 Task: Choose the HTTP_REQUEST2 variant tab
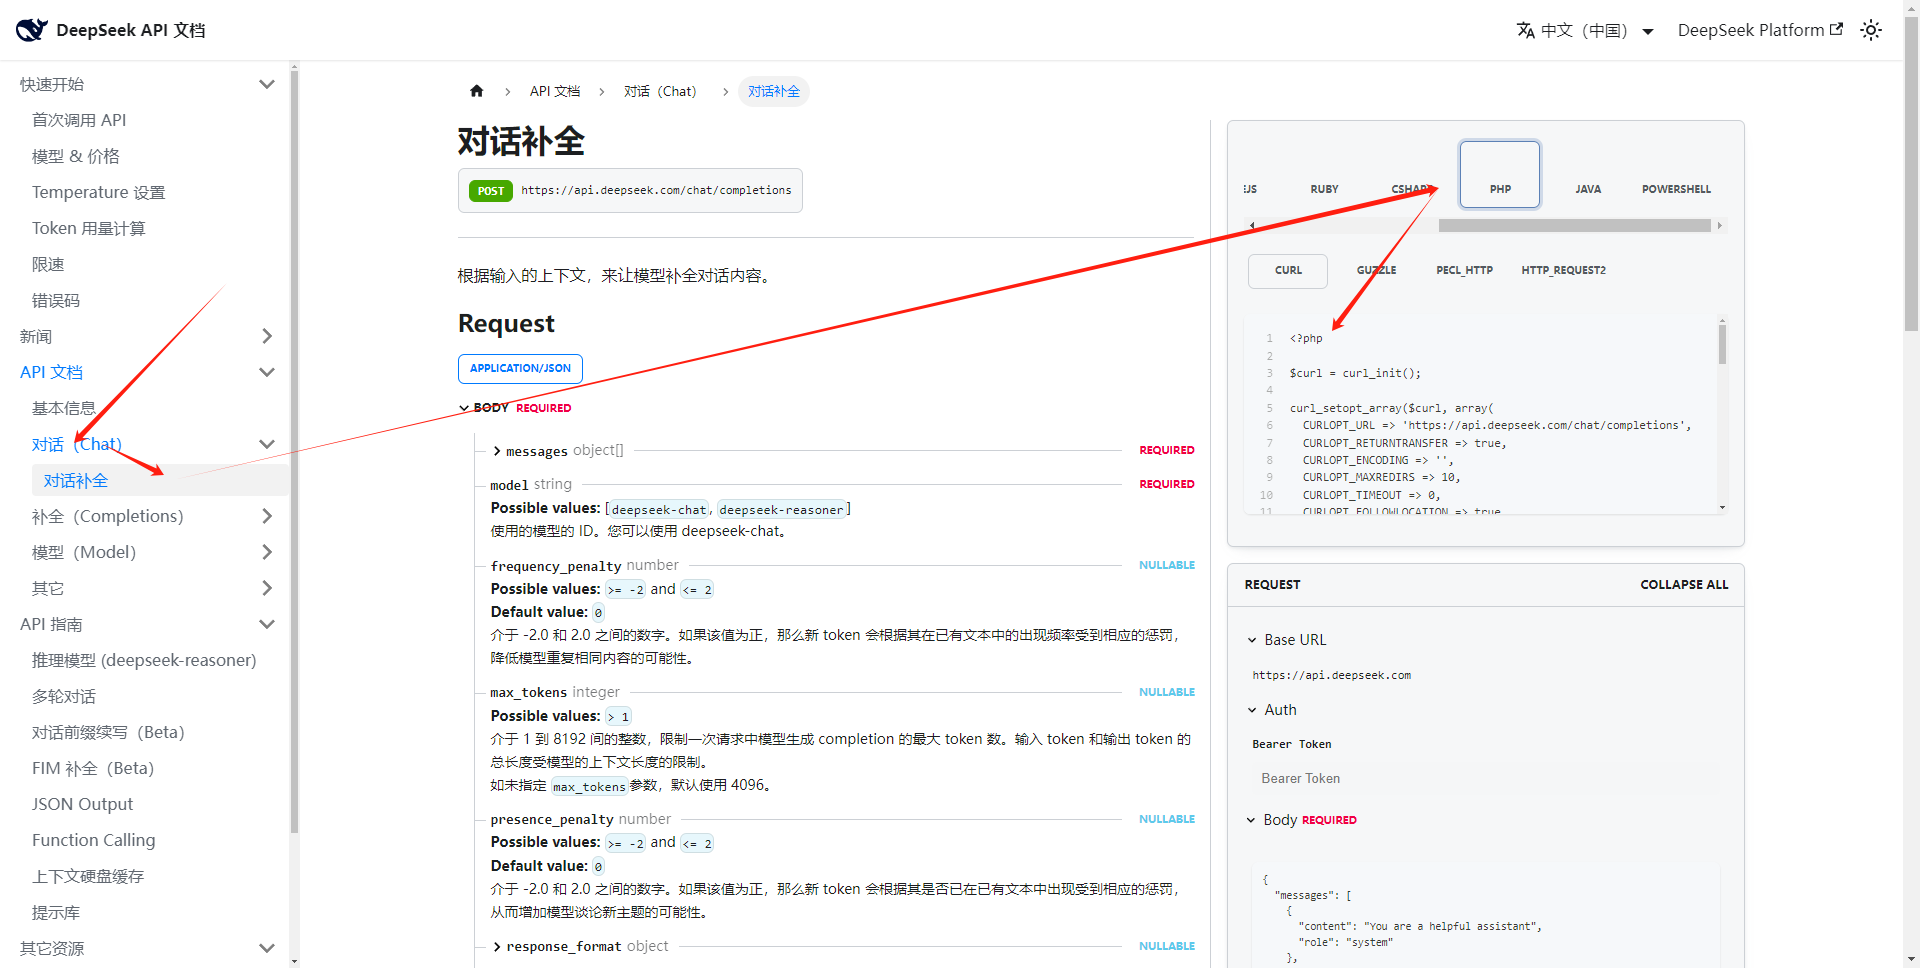(1564, 271)
